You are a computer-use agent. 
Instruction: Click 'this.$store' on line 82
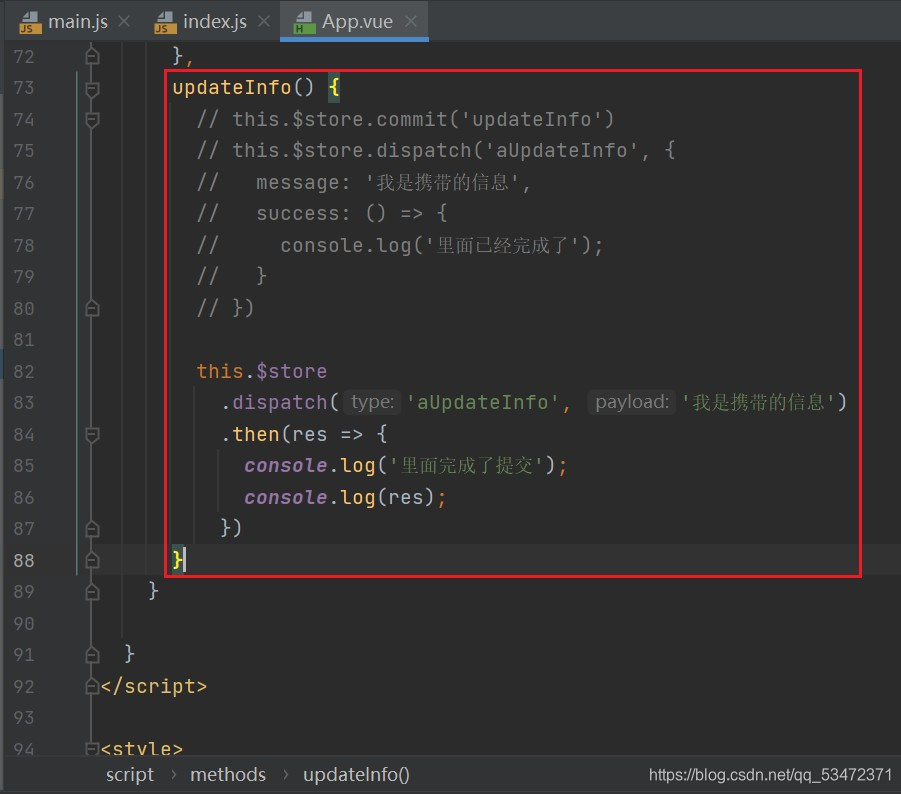tap(261, 372)
